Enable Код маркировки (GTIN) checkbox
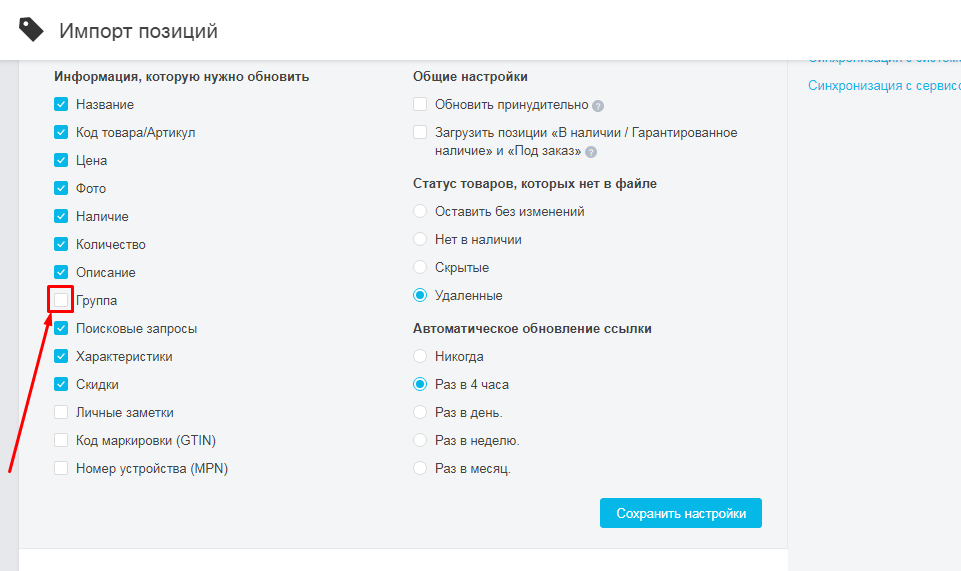This screenshot has width=961, height=571. pos(61,440)
